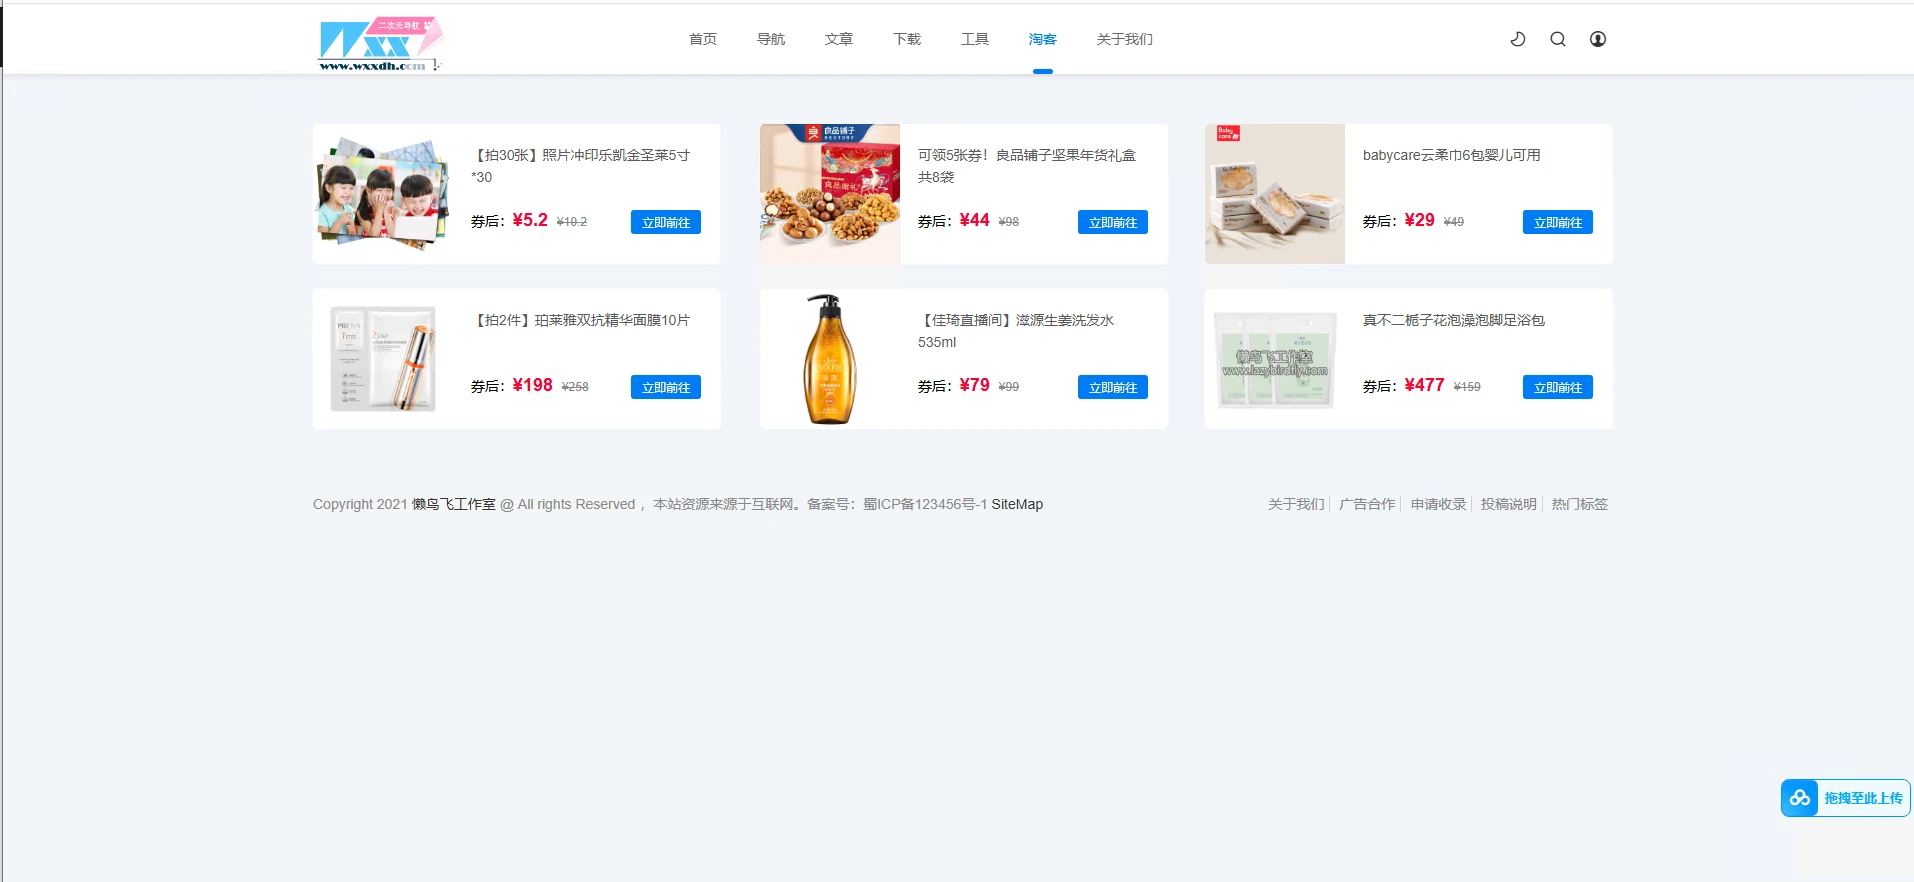The width and height of the screenshot is (1914, 882).
Task: Click the 蜀ICP备123456号-1 record text
Action: [x=925, y=504]
